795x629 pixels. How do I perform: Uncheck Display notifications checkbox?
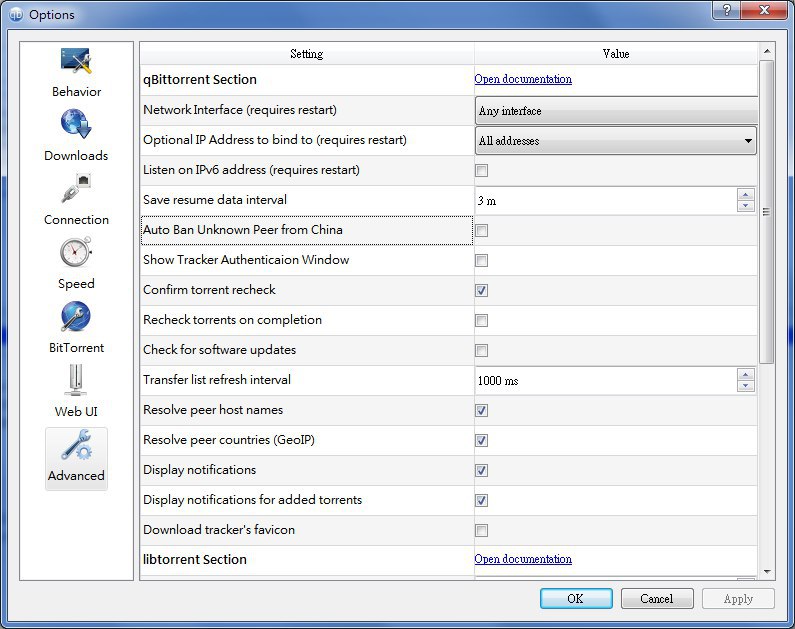click(x=482, y=470)
